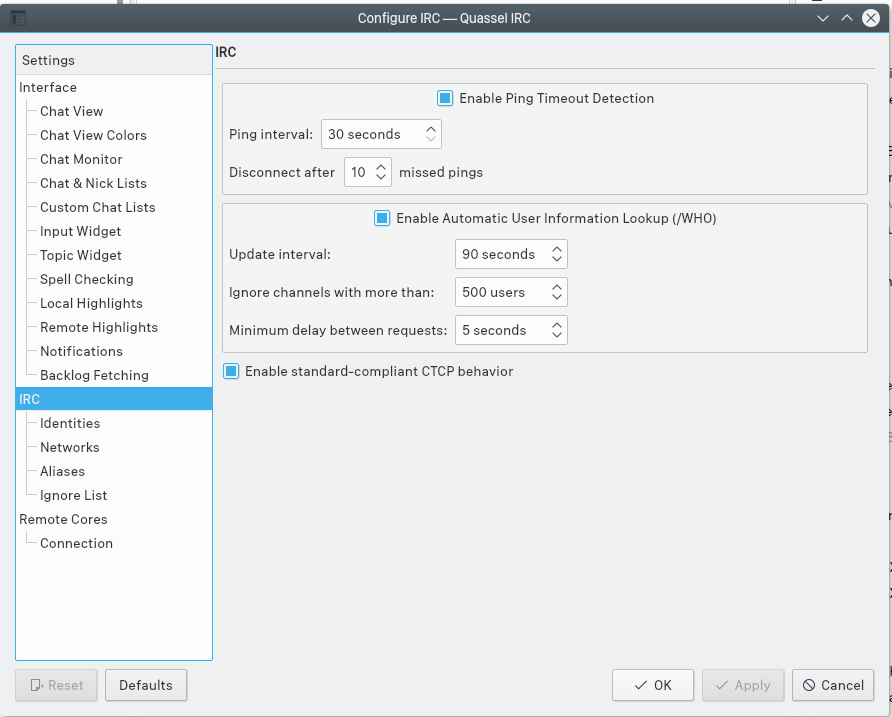
Task: Select the Interface category
Action: 48,87
